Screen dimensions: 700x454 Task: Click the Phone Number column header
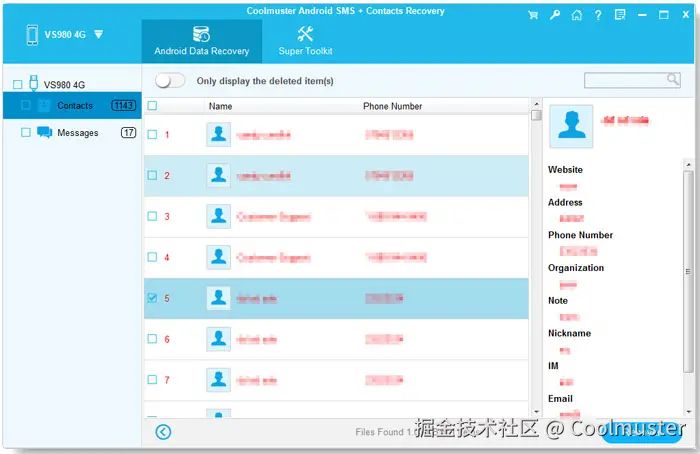392,106
